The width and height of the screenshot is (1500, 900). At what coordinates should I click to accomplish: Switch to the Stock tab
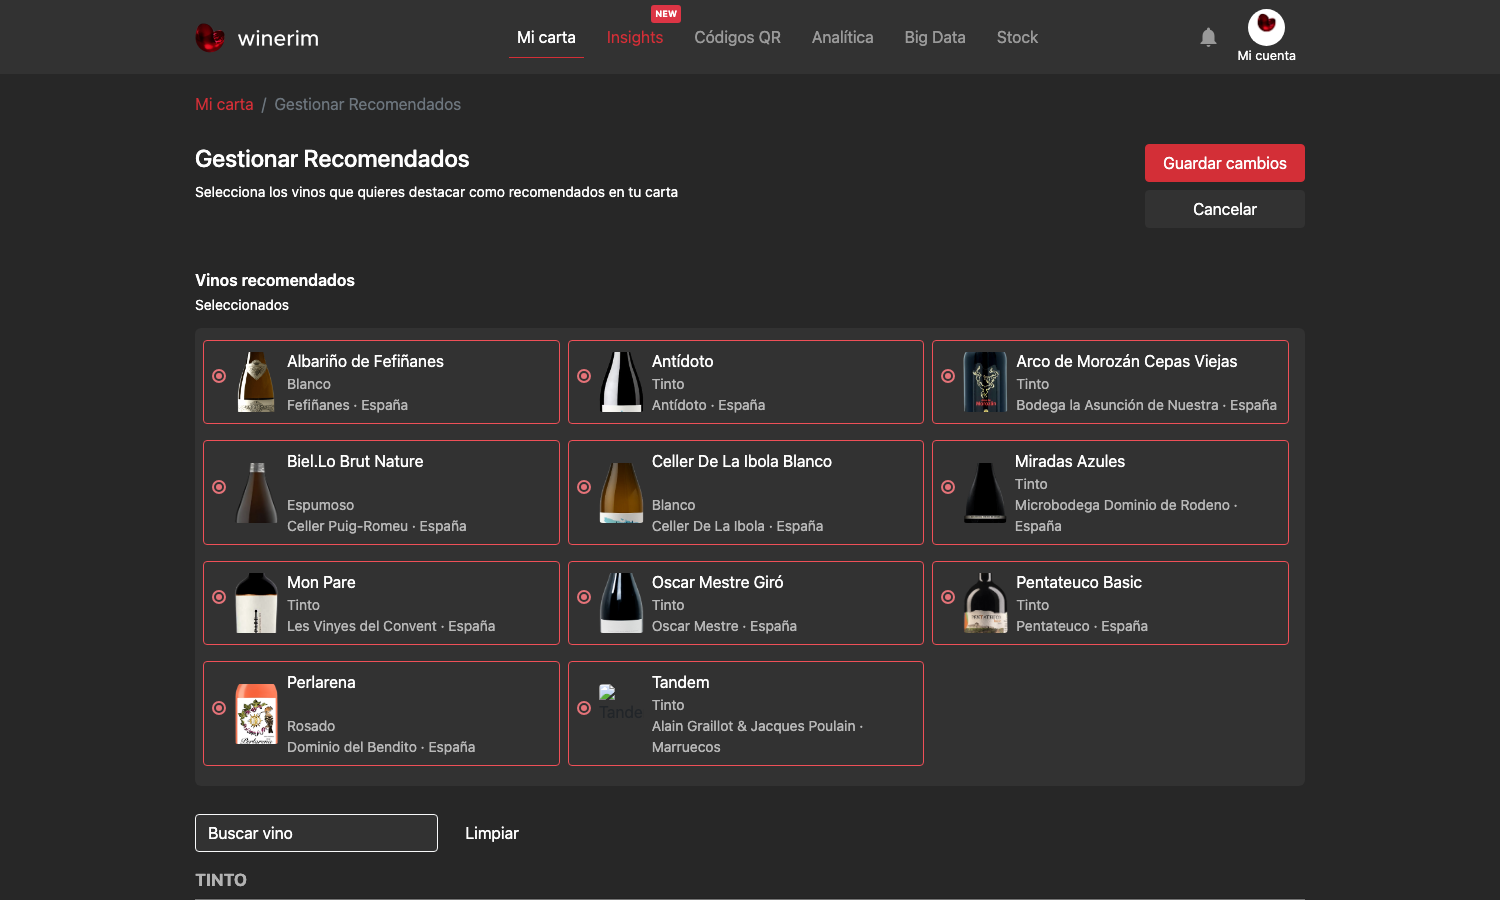pos(1017,37)
